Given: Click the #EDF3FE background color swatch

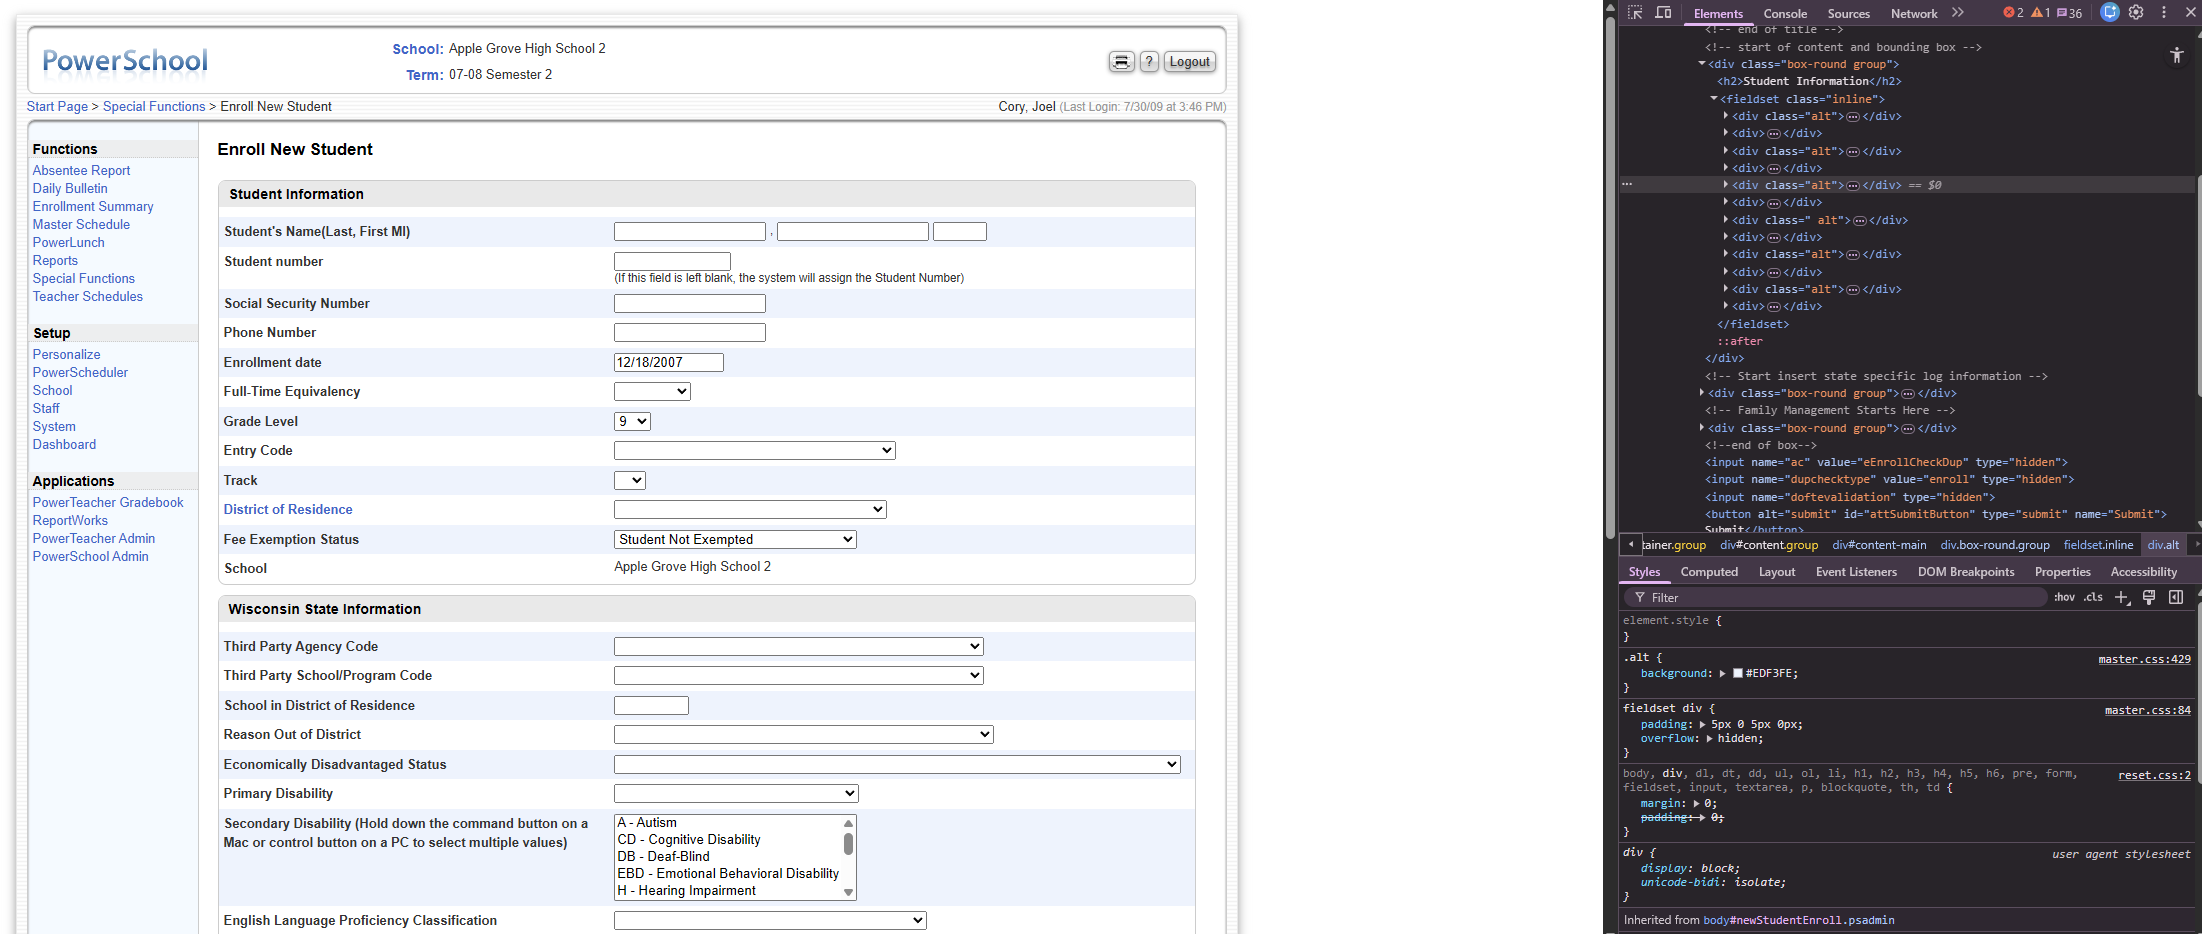Looking at the screenshot, I should pos(1738,674).
